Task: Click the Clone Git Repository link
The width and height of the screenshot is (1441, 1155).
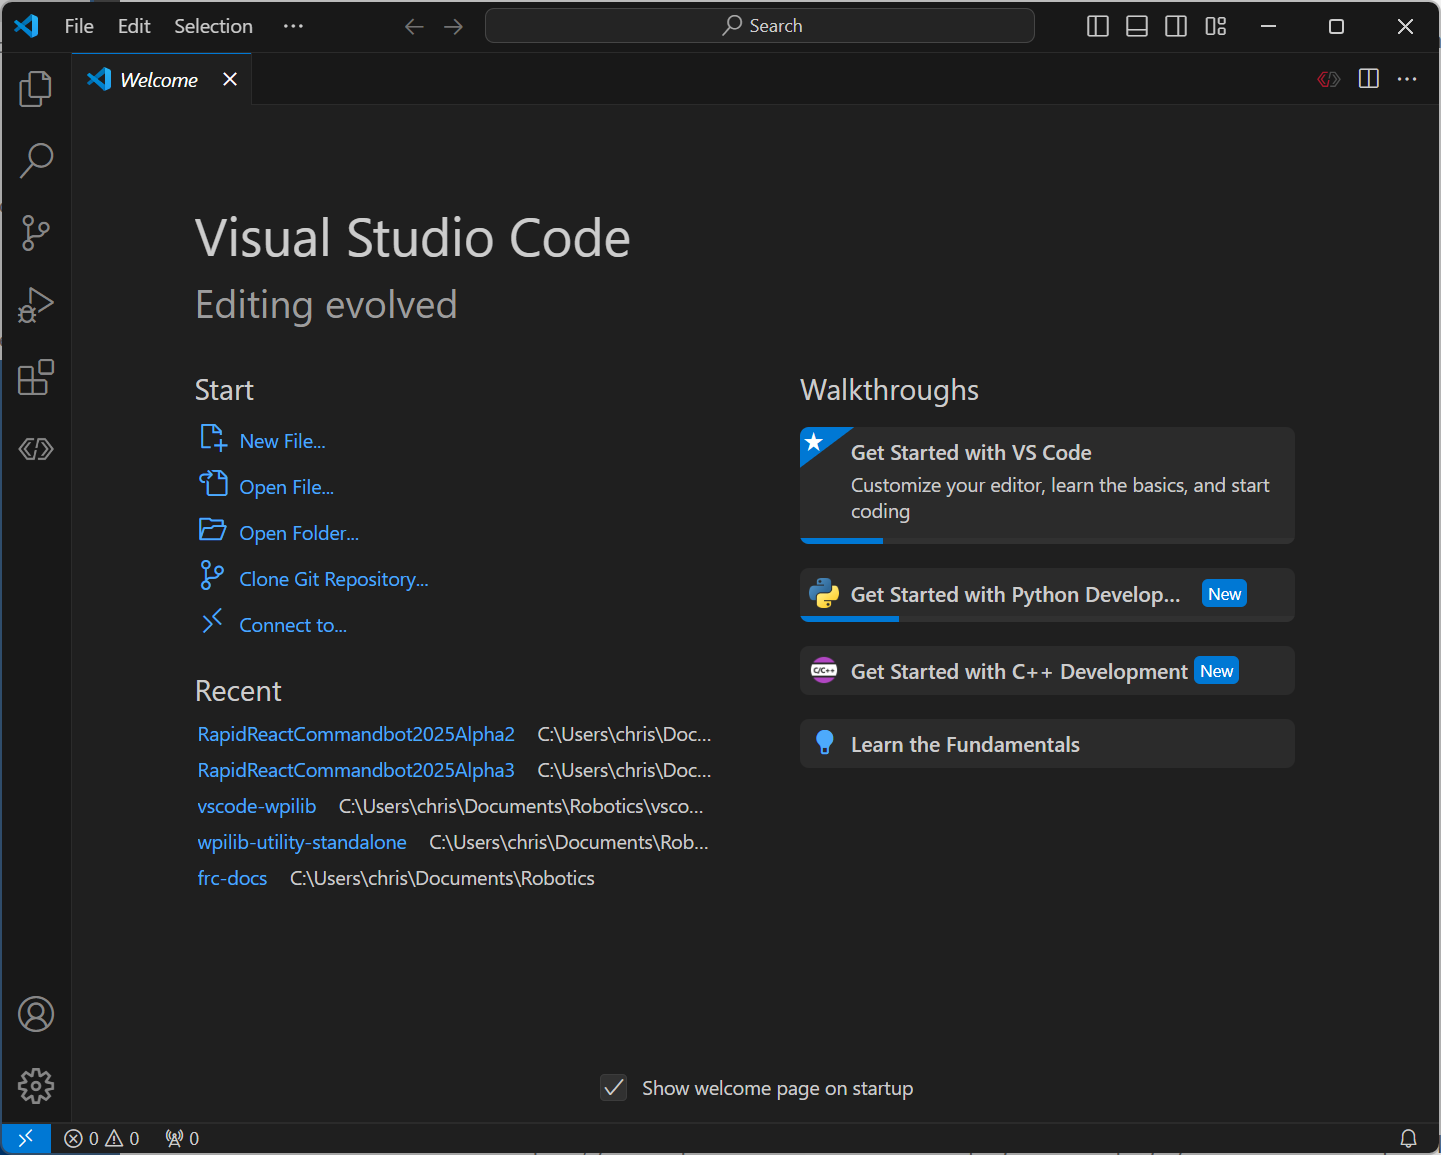Action: 333,579
